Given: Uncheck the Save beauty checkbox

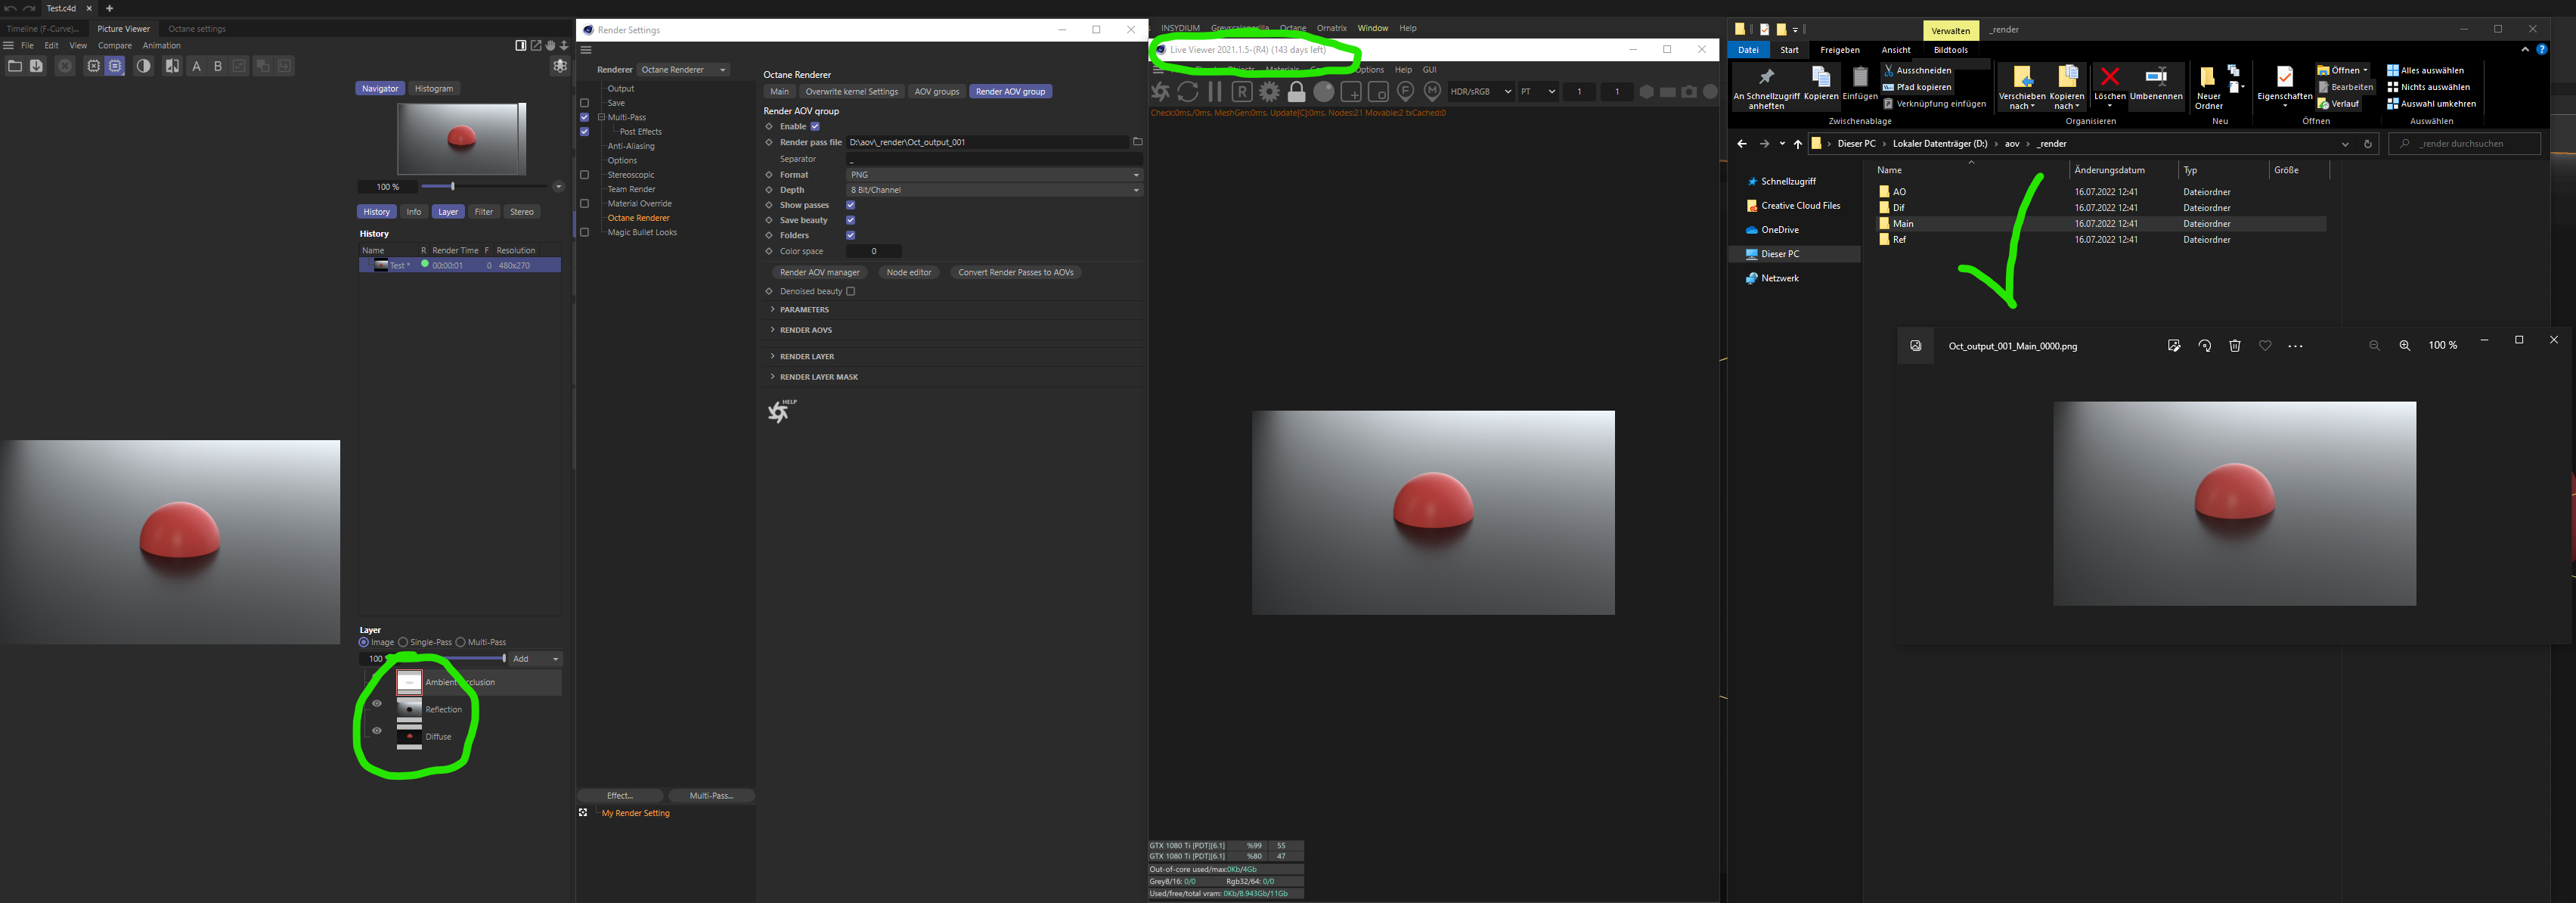Looking at the screenshot, I should (850, 220).
